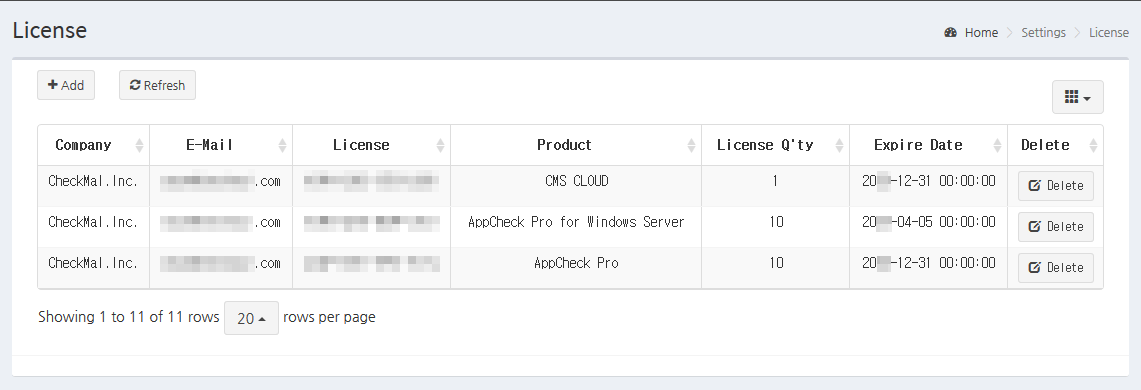Image resolution: width=1141 pixels, height=390 pixels.
Task: Delete AppCheck Pro for Windows Server license
Action: pyautogui.click(x=1055, y=226)
